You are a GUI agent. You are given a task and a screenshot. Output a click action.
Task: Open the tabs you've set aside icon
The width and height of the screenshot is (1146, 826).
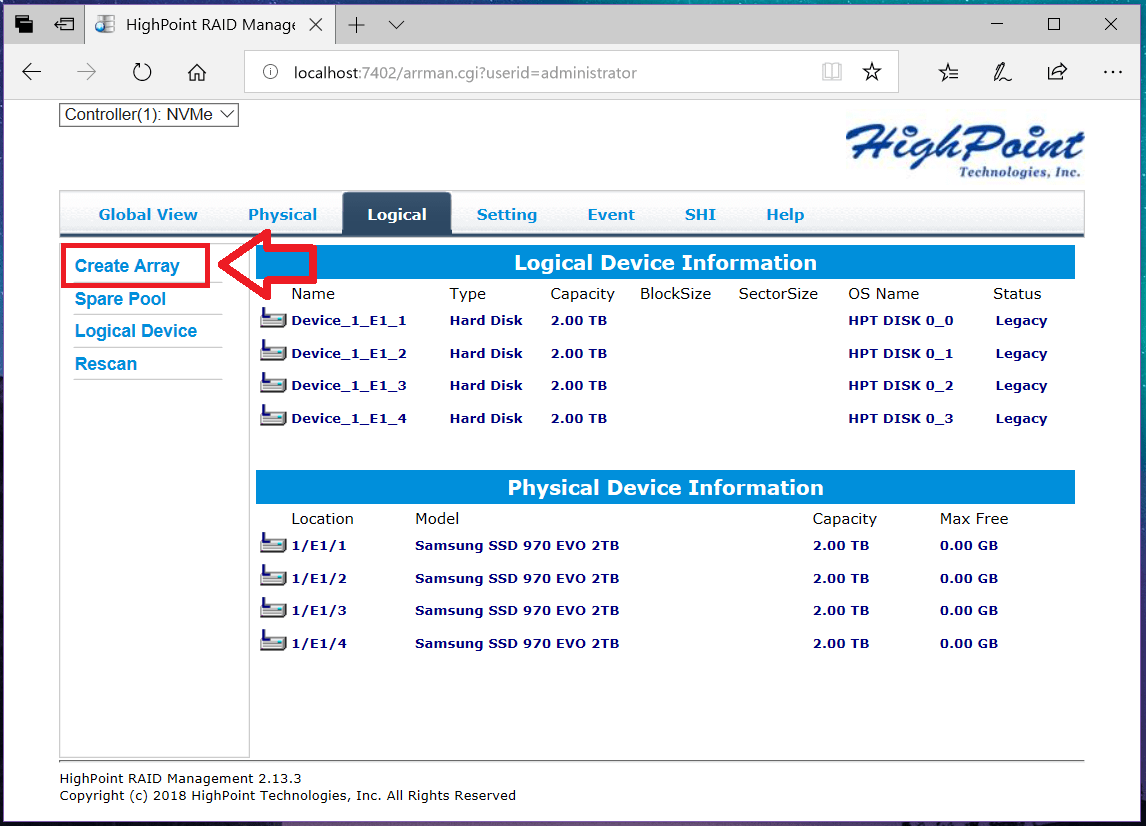(x=23, y=24)
